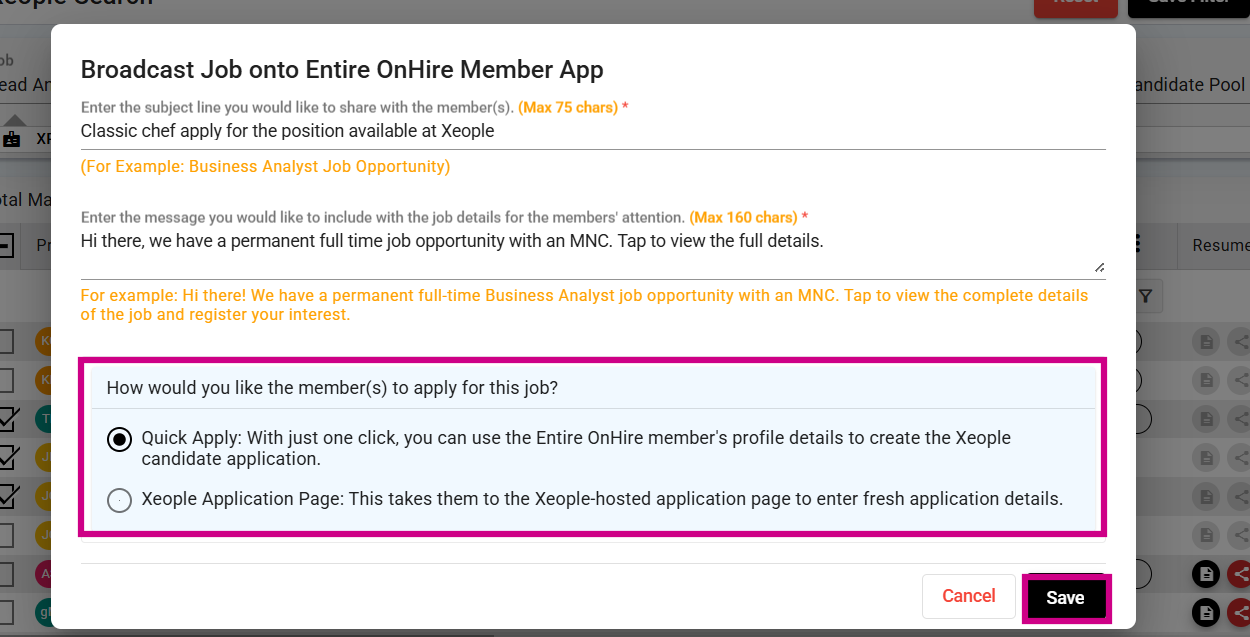
Task: Switch to the Candidate Pool tab
Action: (1192, 85)
